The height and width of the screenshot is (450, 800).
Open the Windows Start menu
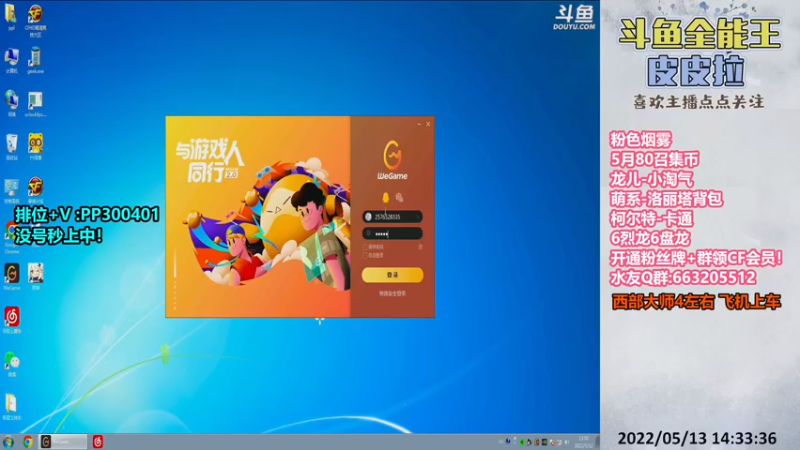click(x=8, y=442)
